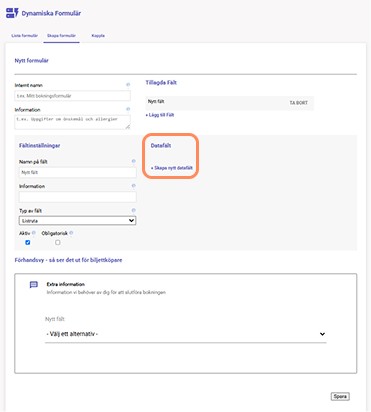Viewport: 371px width, 412px height.
Task: Click the Förhandsvy heading text
Action: pyautogui.click(x=68, y=260)
